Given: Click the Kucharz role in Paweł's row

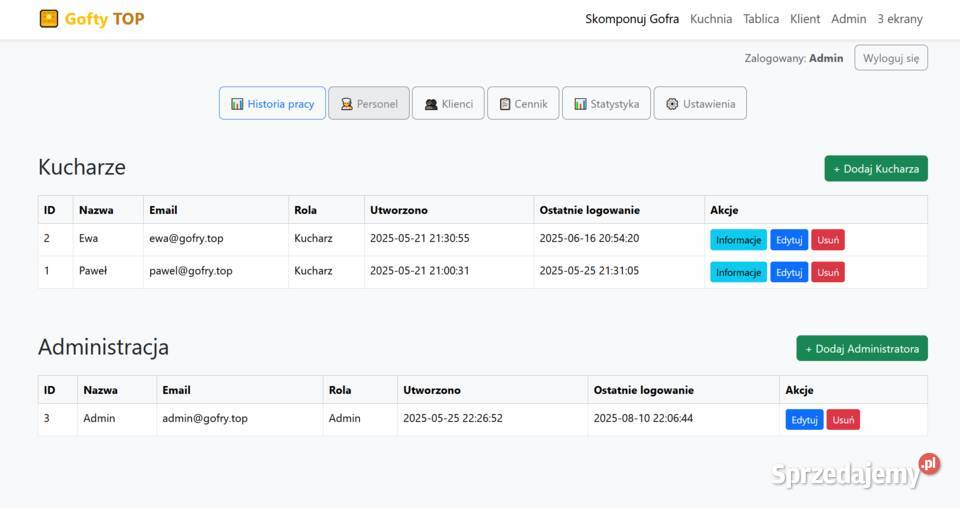Looking at the screenshot, I should point(313,271).
